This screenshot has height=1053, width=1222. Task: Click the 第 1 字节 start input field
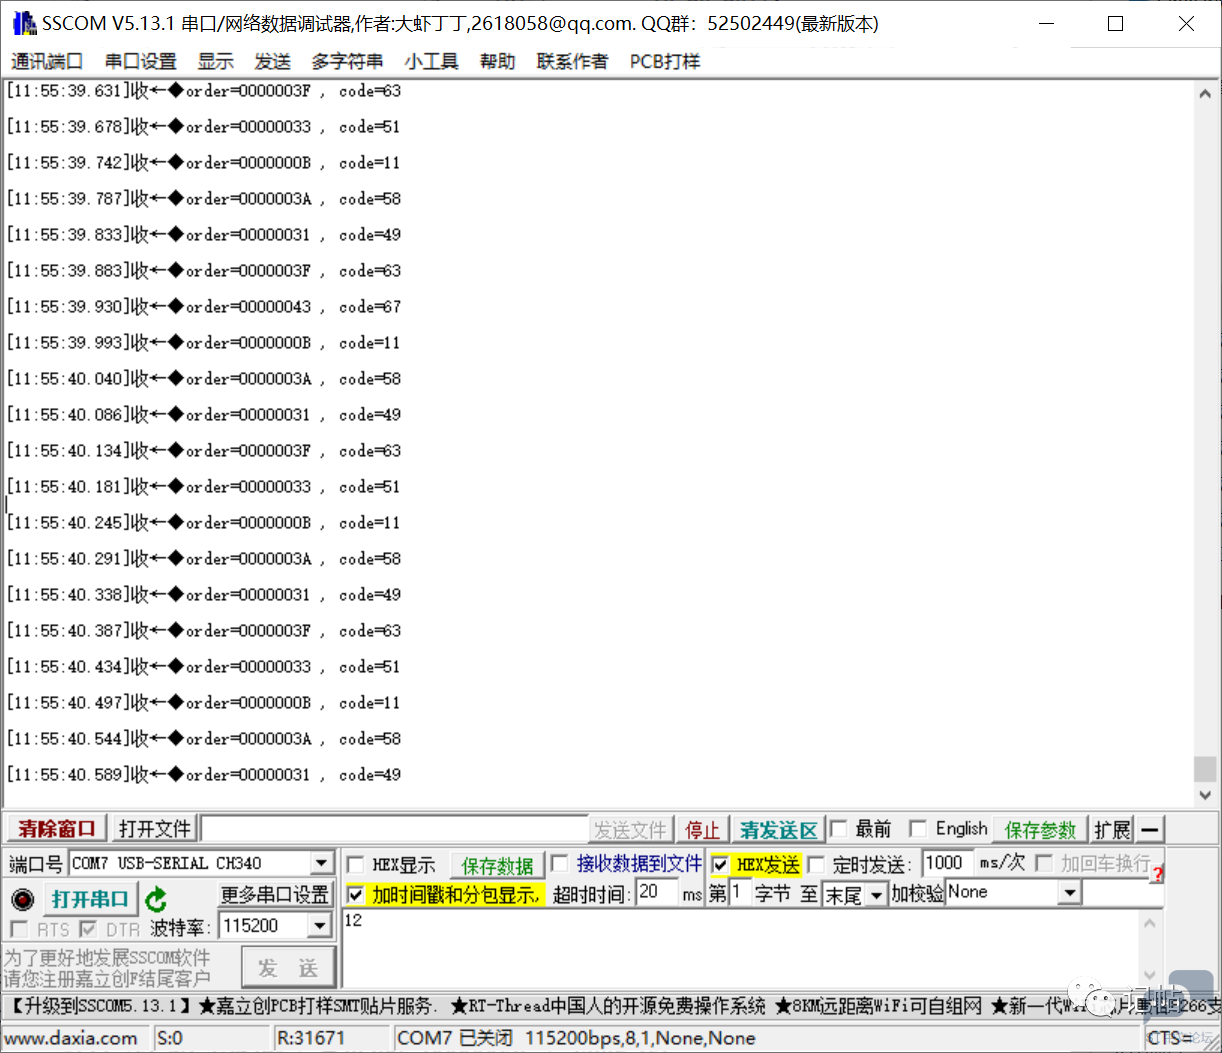tap(739, 892)
